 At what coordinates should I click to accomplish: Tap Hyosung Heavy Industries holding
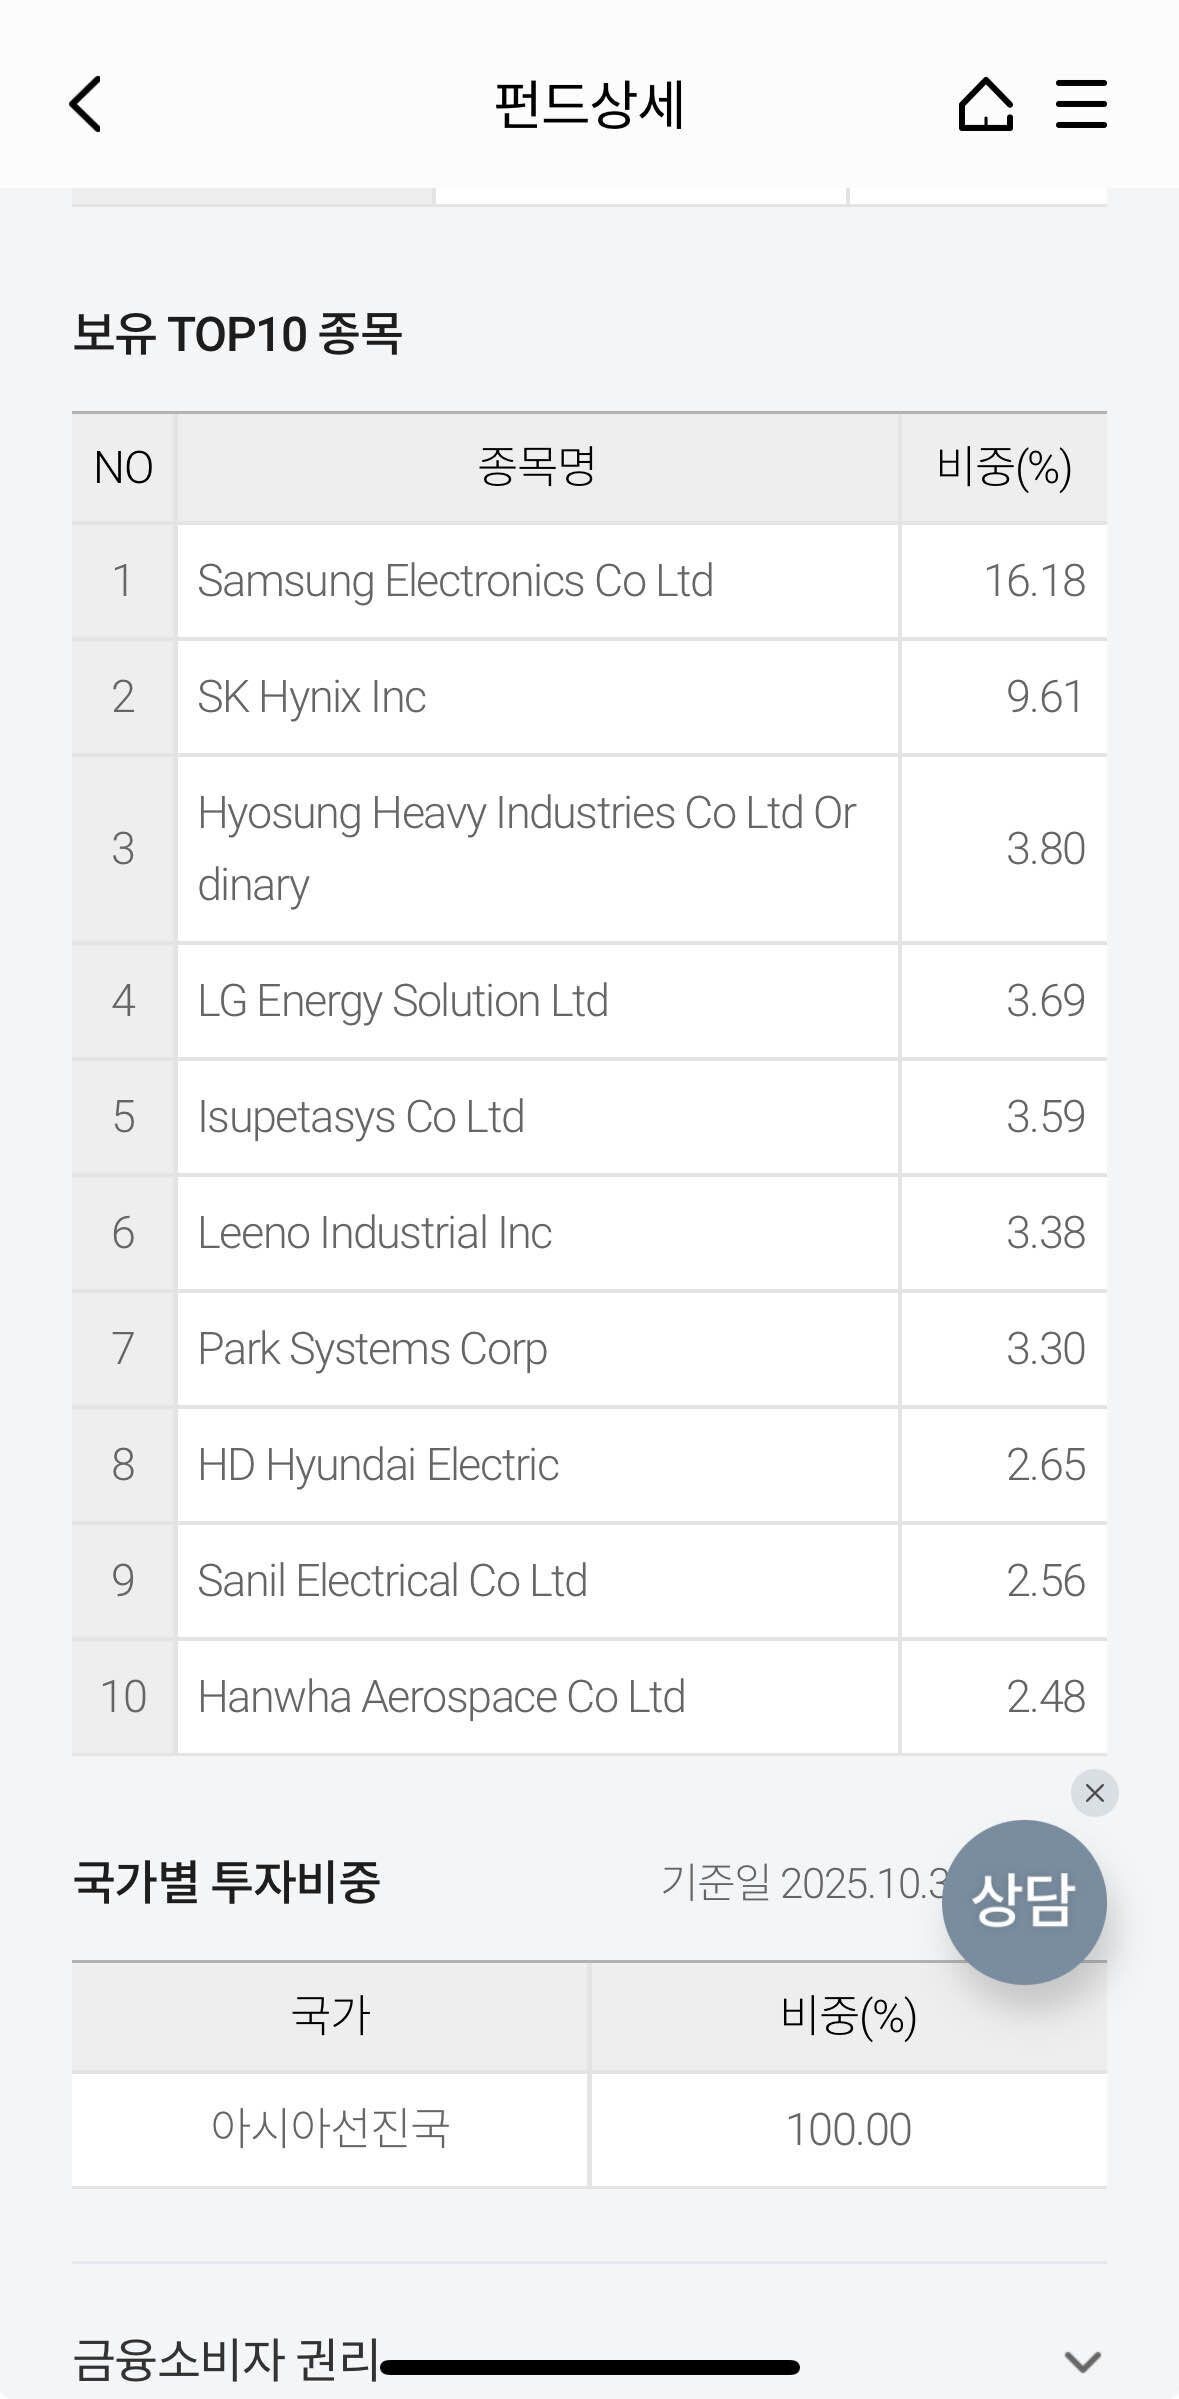pyautogui.click(x=526, y=848)
